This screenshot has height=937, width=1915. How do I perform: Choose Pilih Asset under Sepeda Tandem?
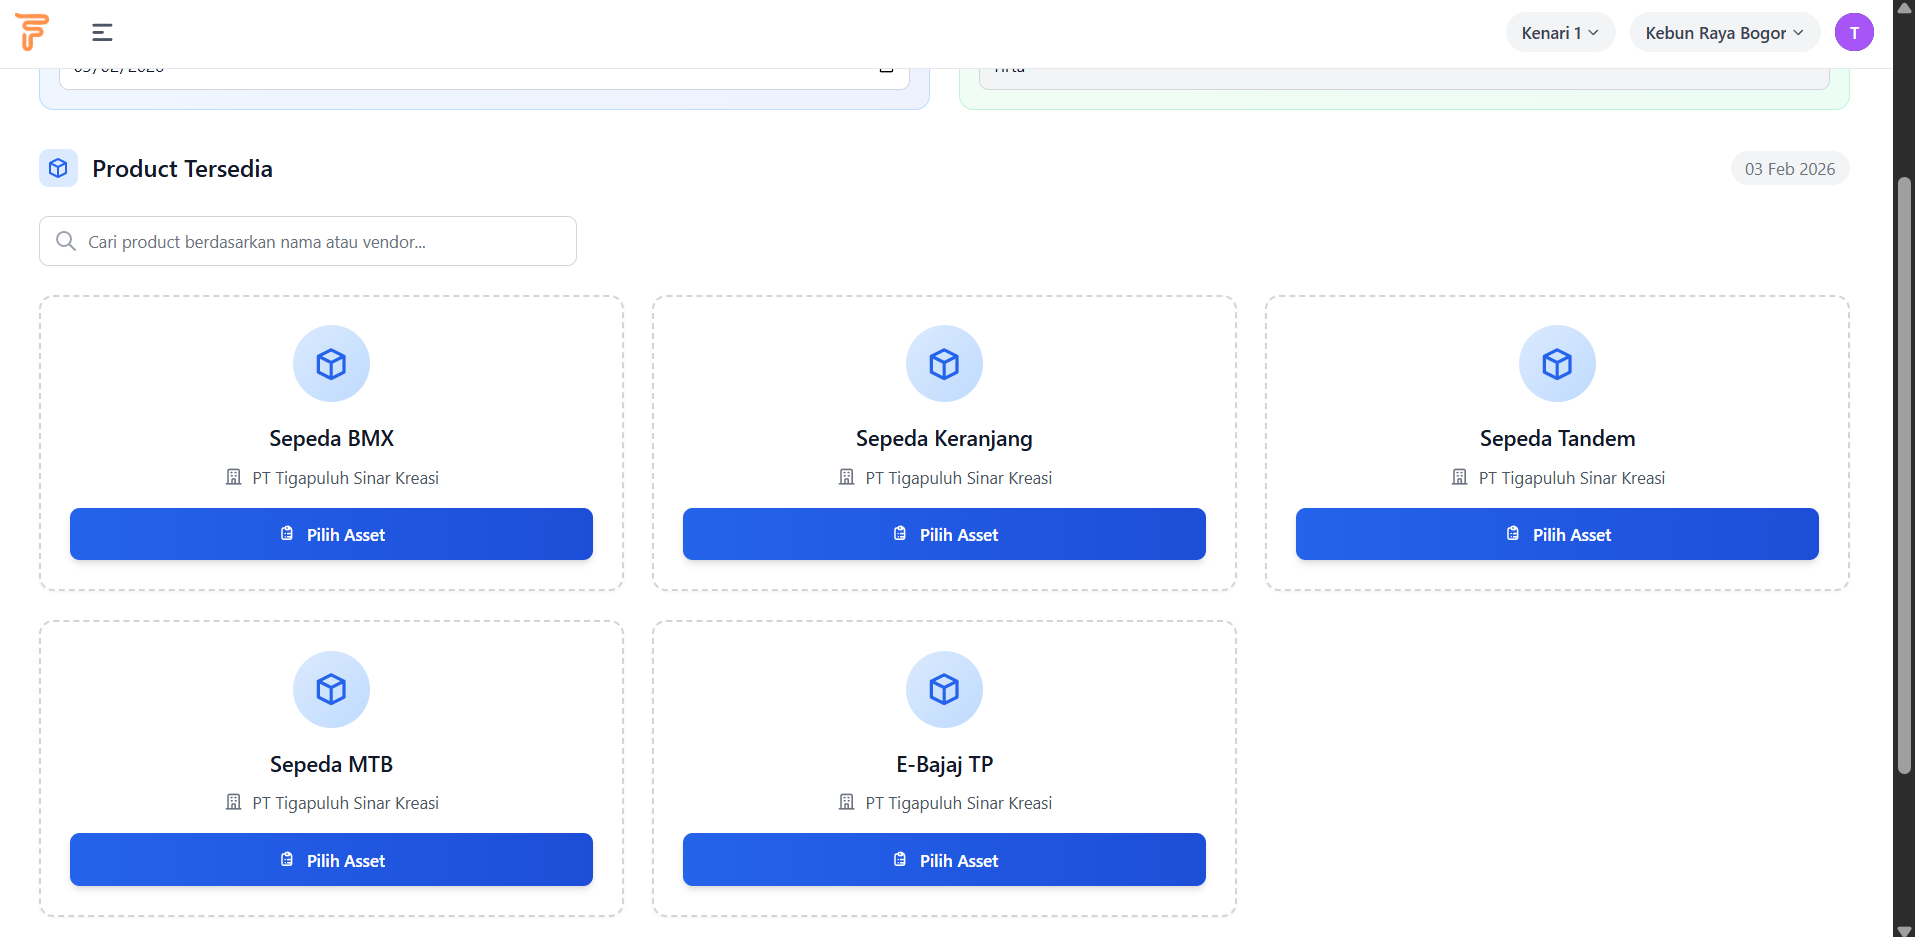(1557, 534)
